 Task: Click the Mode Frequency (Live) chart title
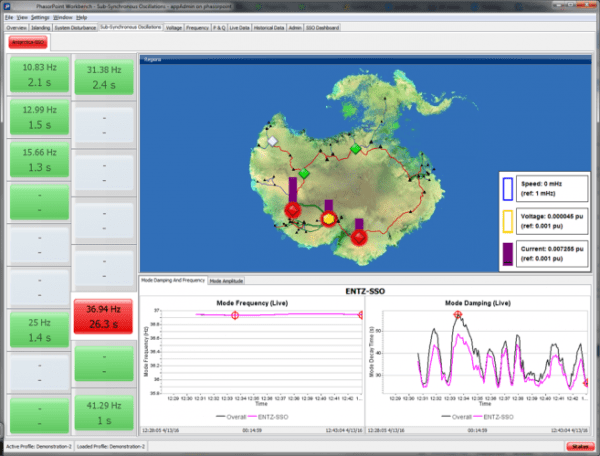252,303
